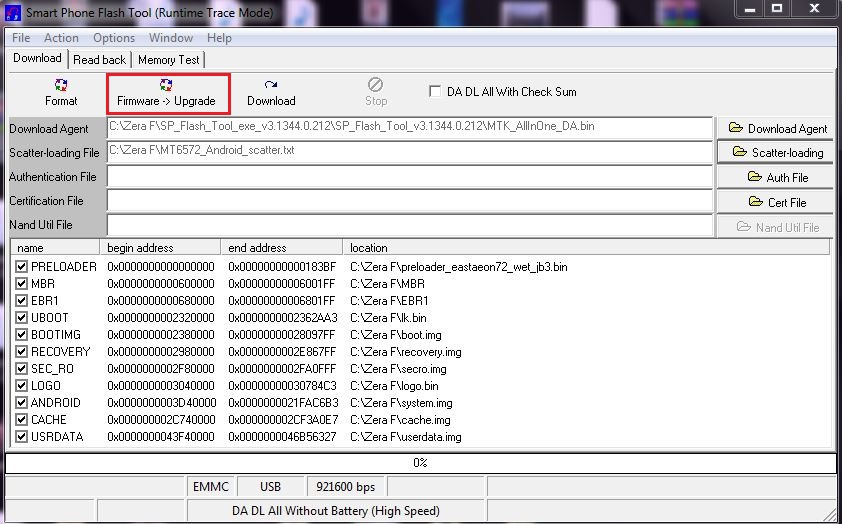Uncheck the CACHE partition checkbox

point(21,419)
